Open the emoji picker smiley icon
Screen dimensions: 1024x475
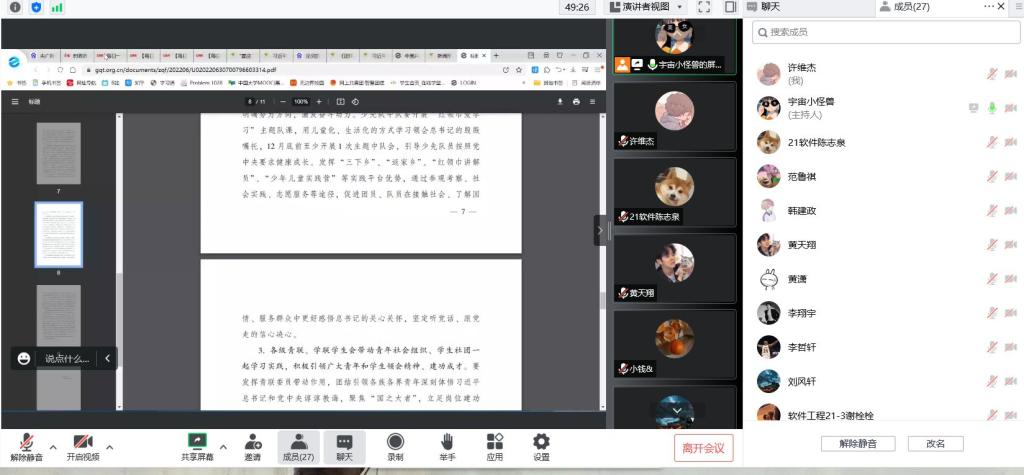24,358
